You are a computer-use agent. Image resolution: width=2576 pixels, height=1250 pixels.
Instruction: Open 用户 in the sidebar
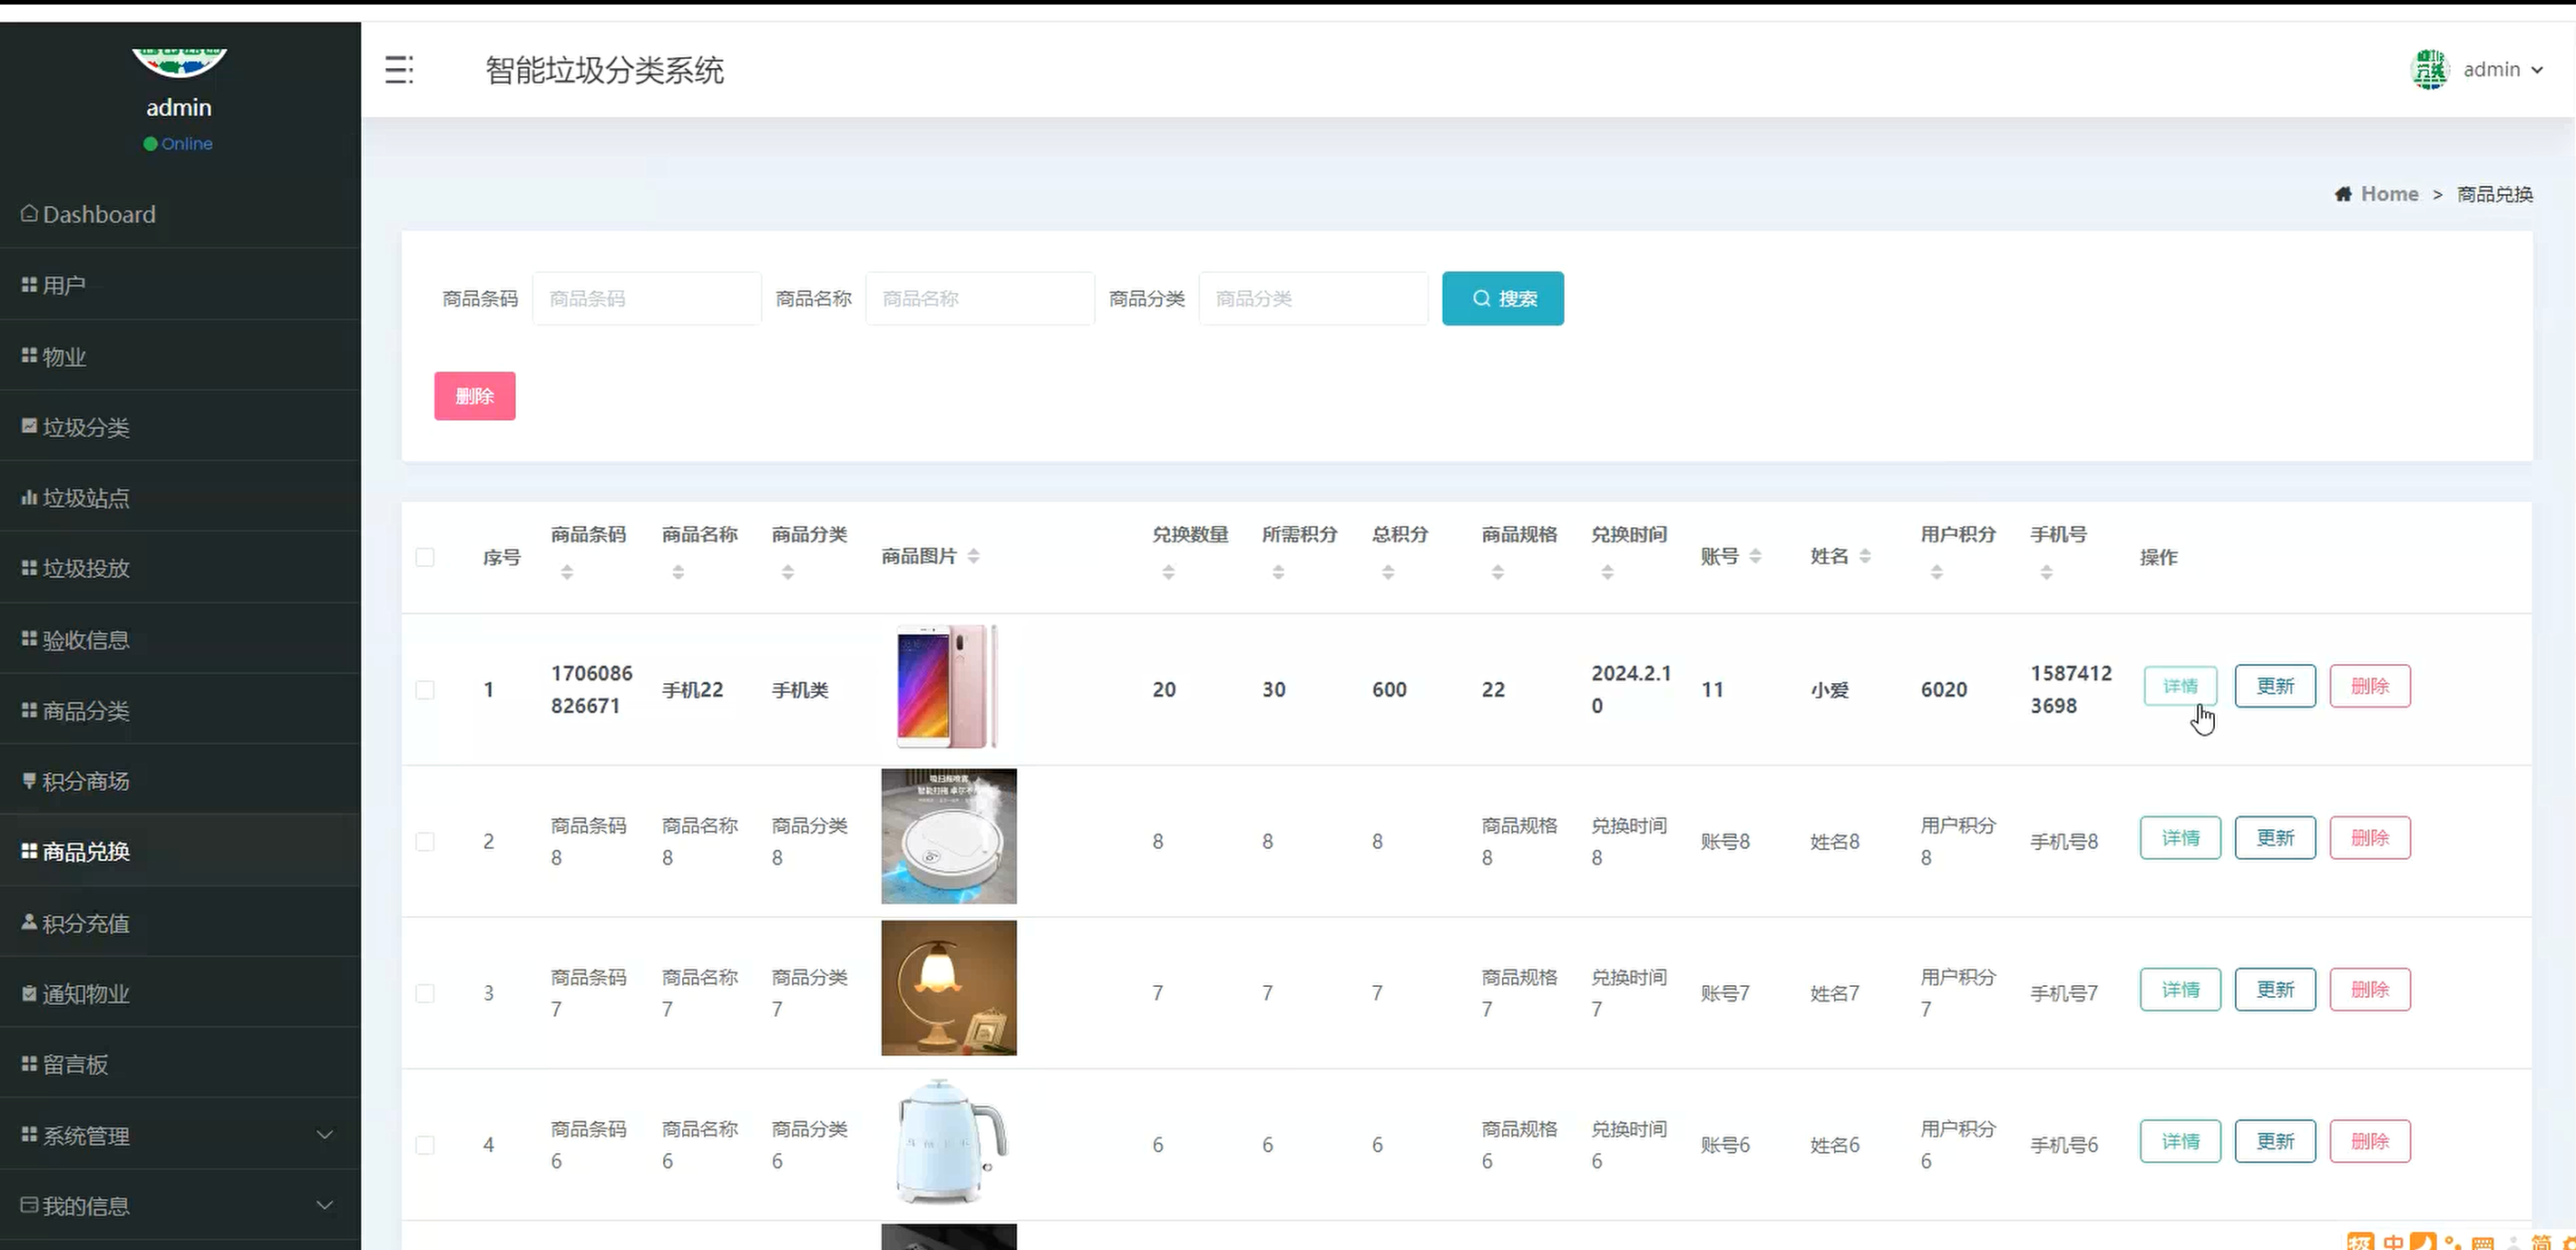tap(180, 285)
